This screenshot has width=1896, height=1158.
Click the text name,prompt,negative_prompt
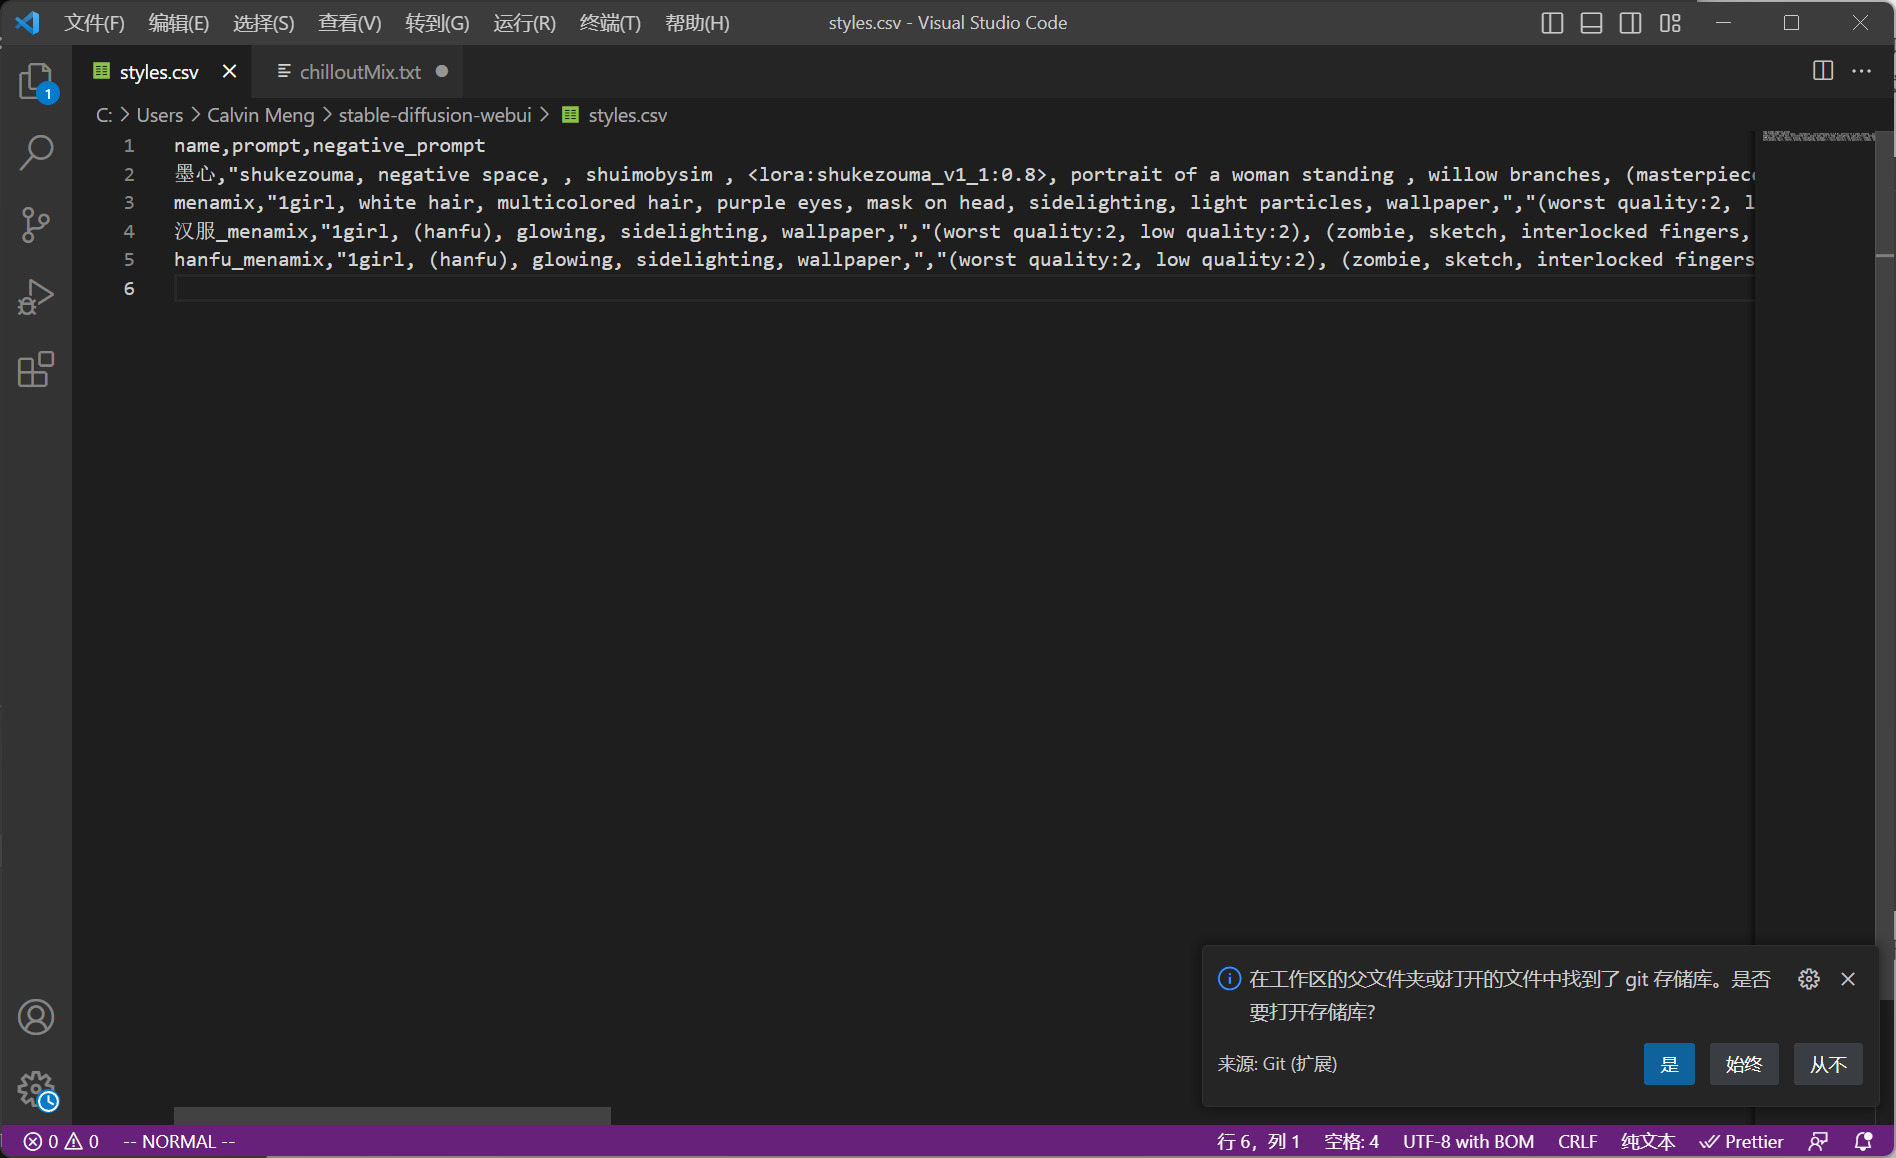(329, 146)
